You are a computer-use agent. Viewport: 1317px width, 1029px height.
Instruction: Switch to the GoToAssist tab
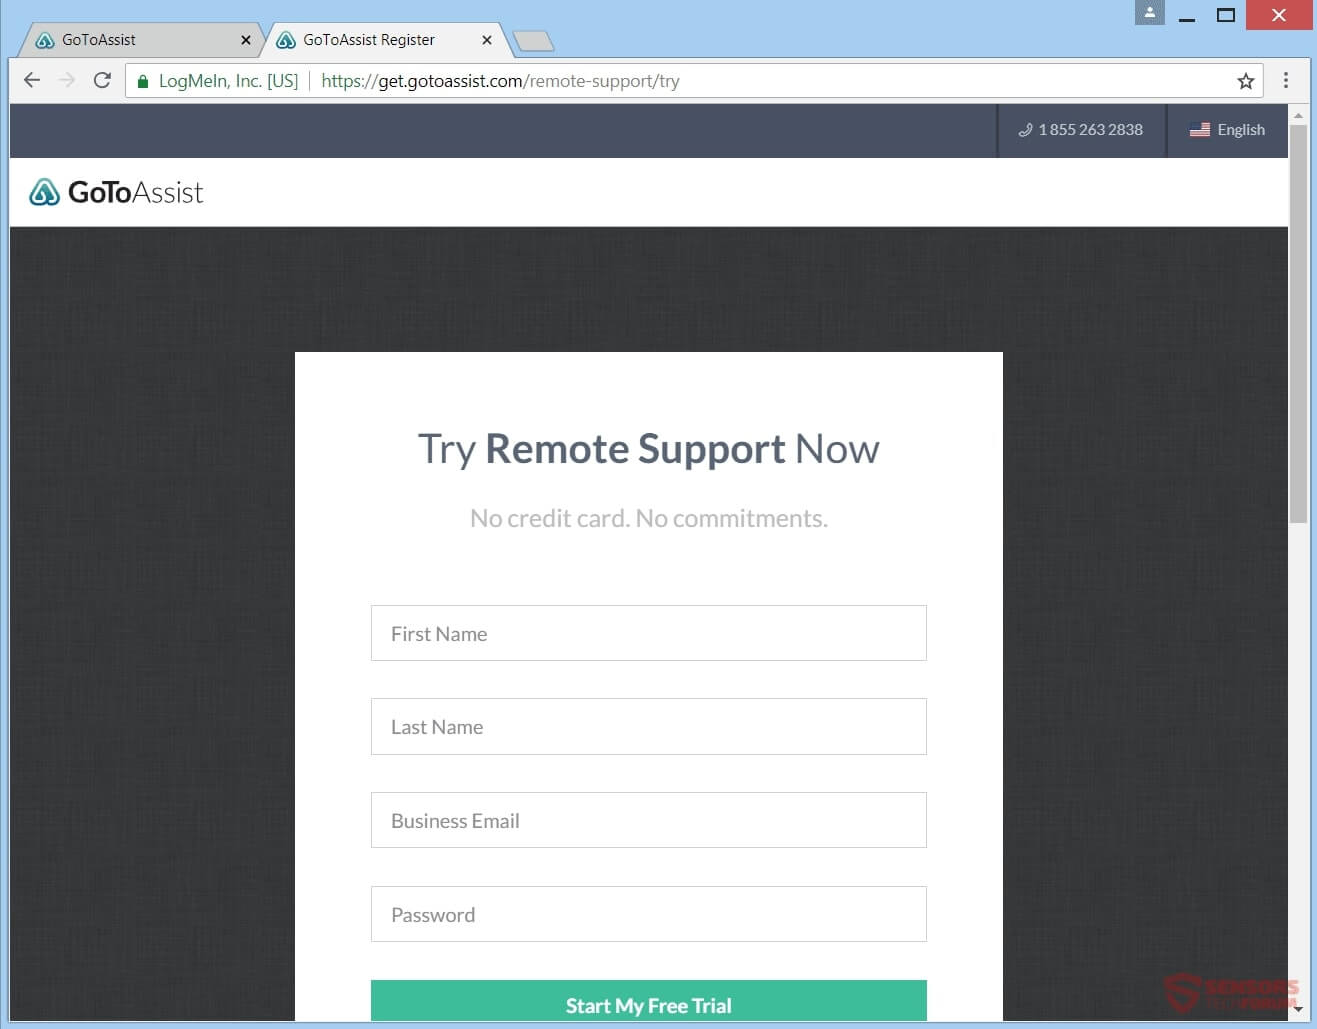tap(130, 40)
